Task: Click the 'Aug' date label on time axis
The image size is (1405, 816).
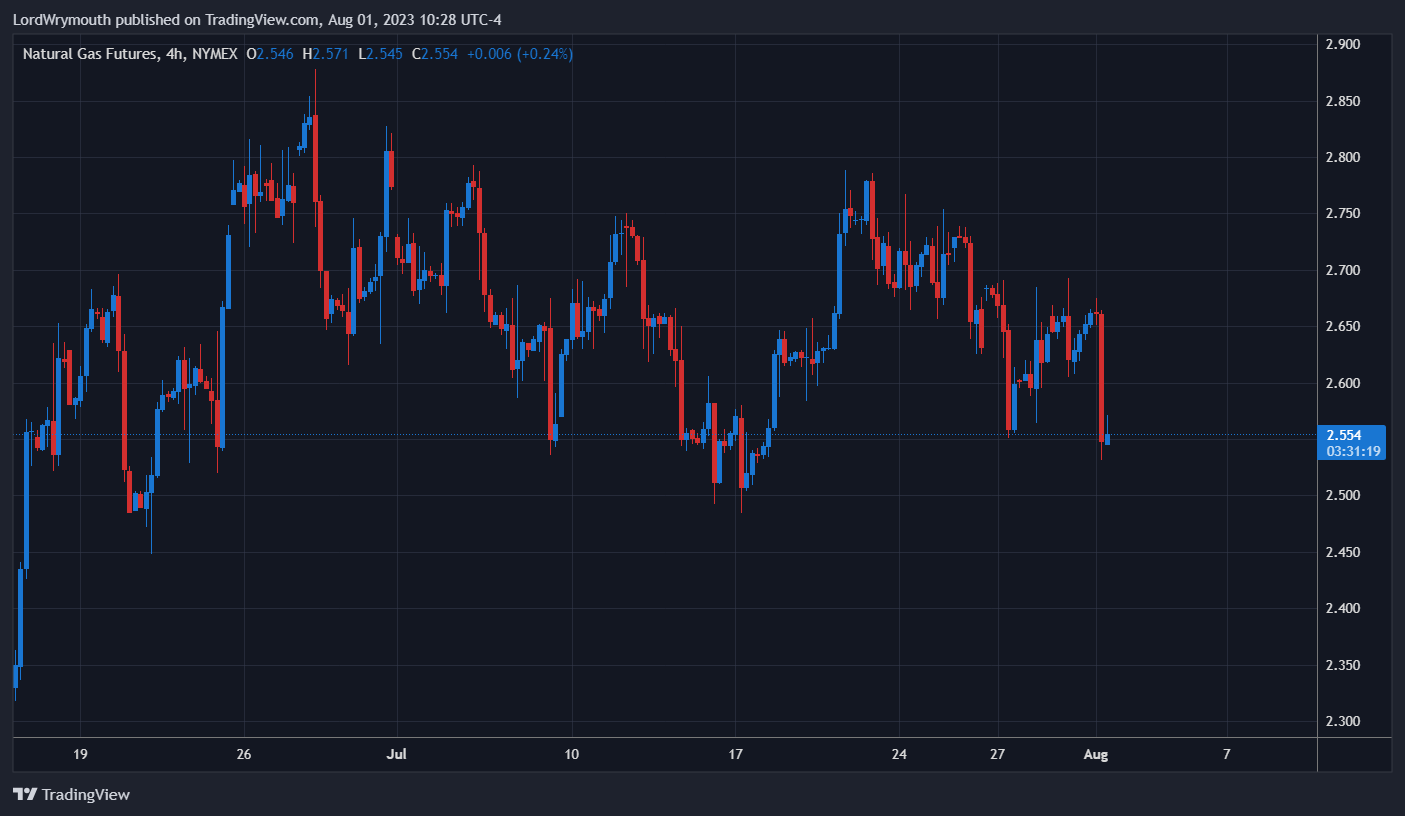Action: pyautogui.click(x=1096, y=753)
